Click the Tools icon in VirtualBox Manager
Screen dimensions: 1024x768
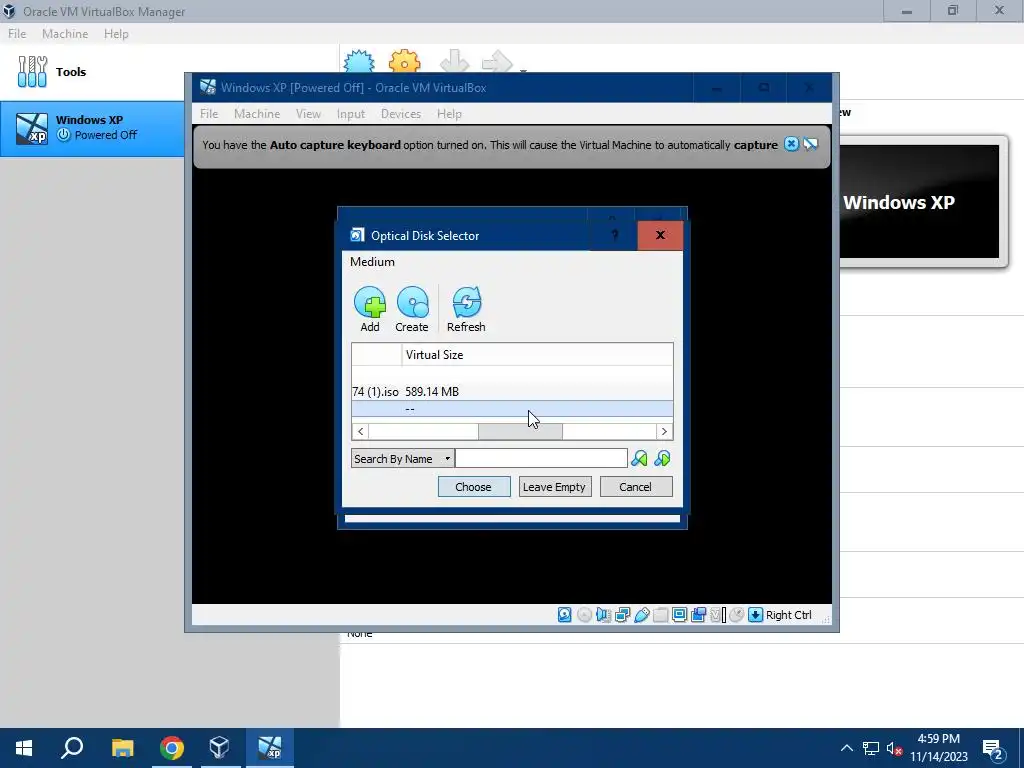point(32,71)
